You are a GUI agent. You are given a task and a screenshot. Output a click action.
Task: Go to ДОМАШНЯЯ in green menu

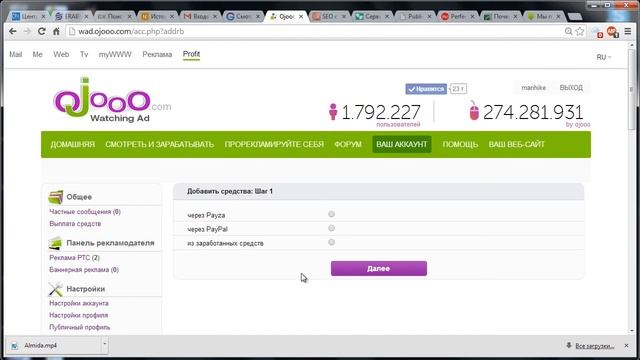tap(73, 144)
